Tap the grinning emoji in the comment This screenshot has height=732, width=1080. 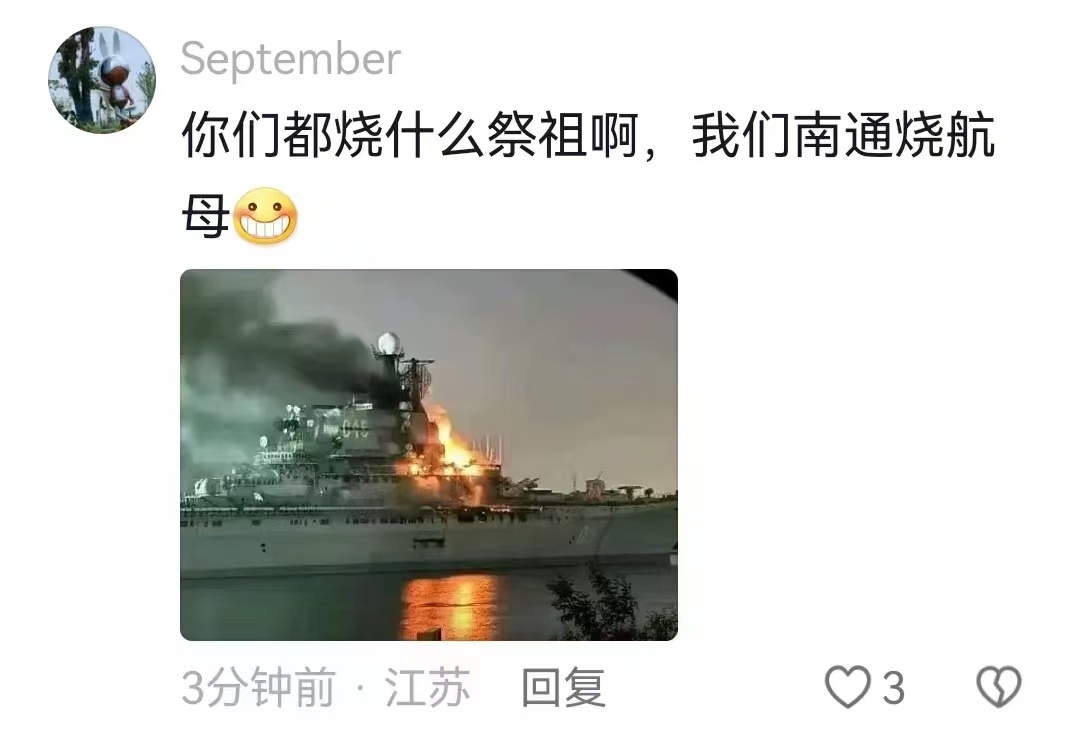(265, 216)
